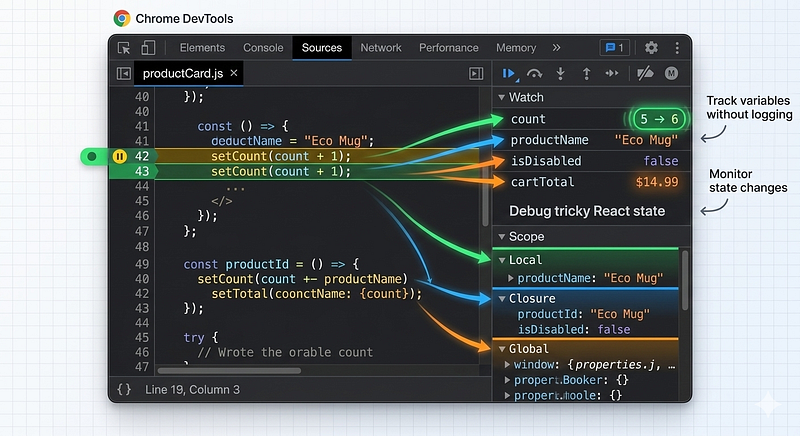Open the Memory tab
The image size is (800, 436).
pyautogui.click(x=516, y=48)
